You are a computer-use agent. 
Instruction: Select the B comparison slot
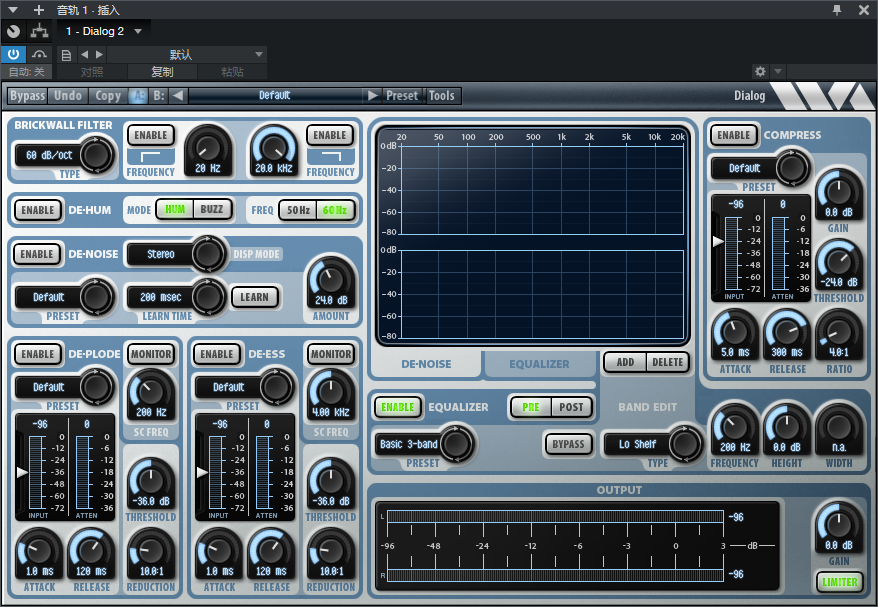(158, 96)
